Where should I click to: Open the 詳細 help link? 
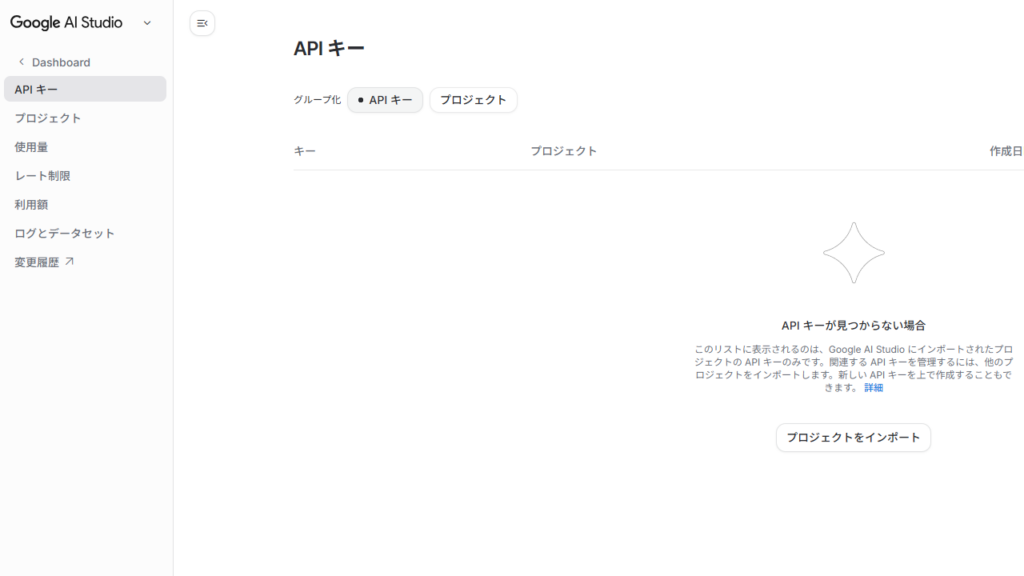872,386
